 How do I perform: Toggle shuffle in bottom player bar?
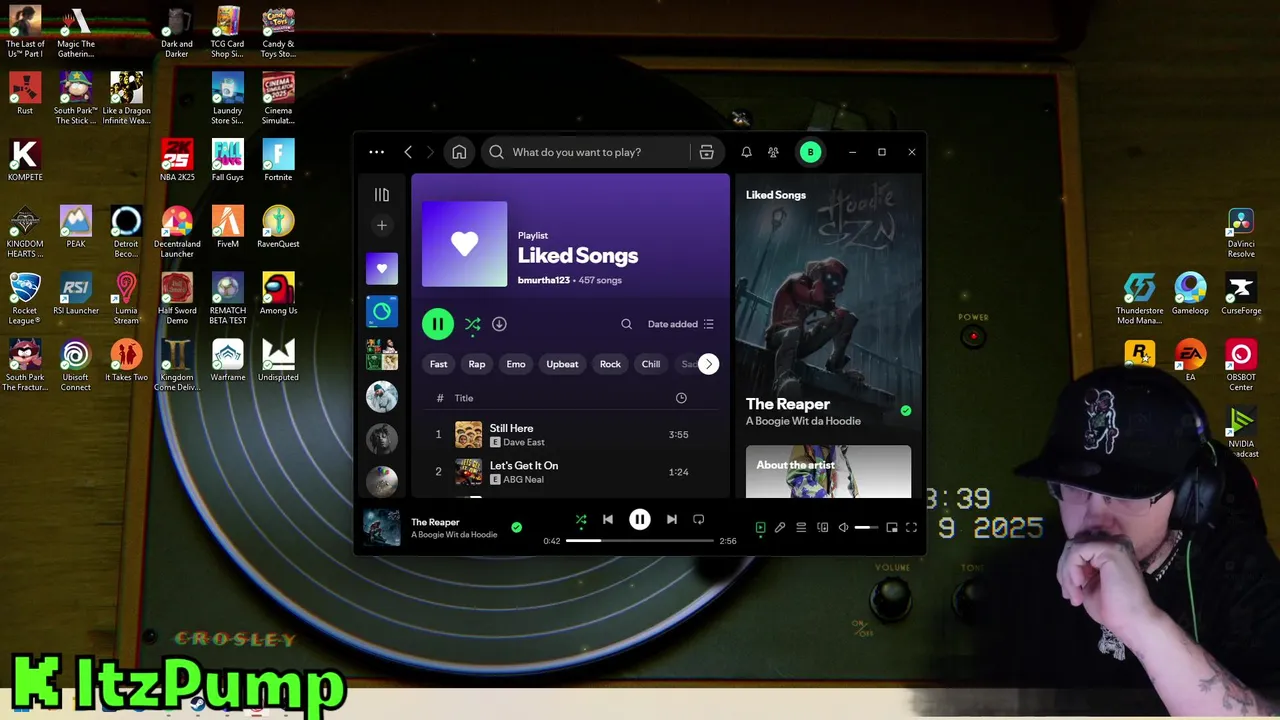pos(581,520)
